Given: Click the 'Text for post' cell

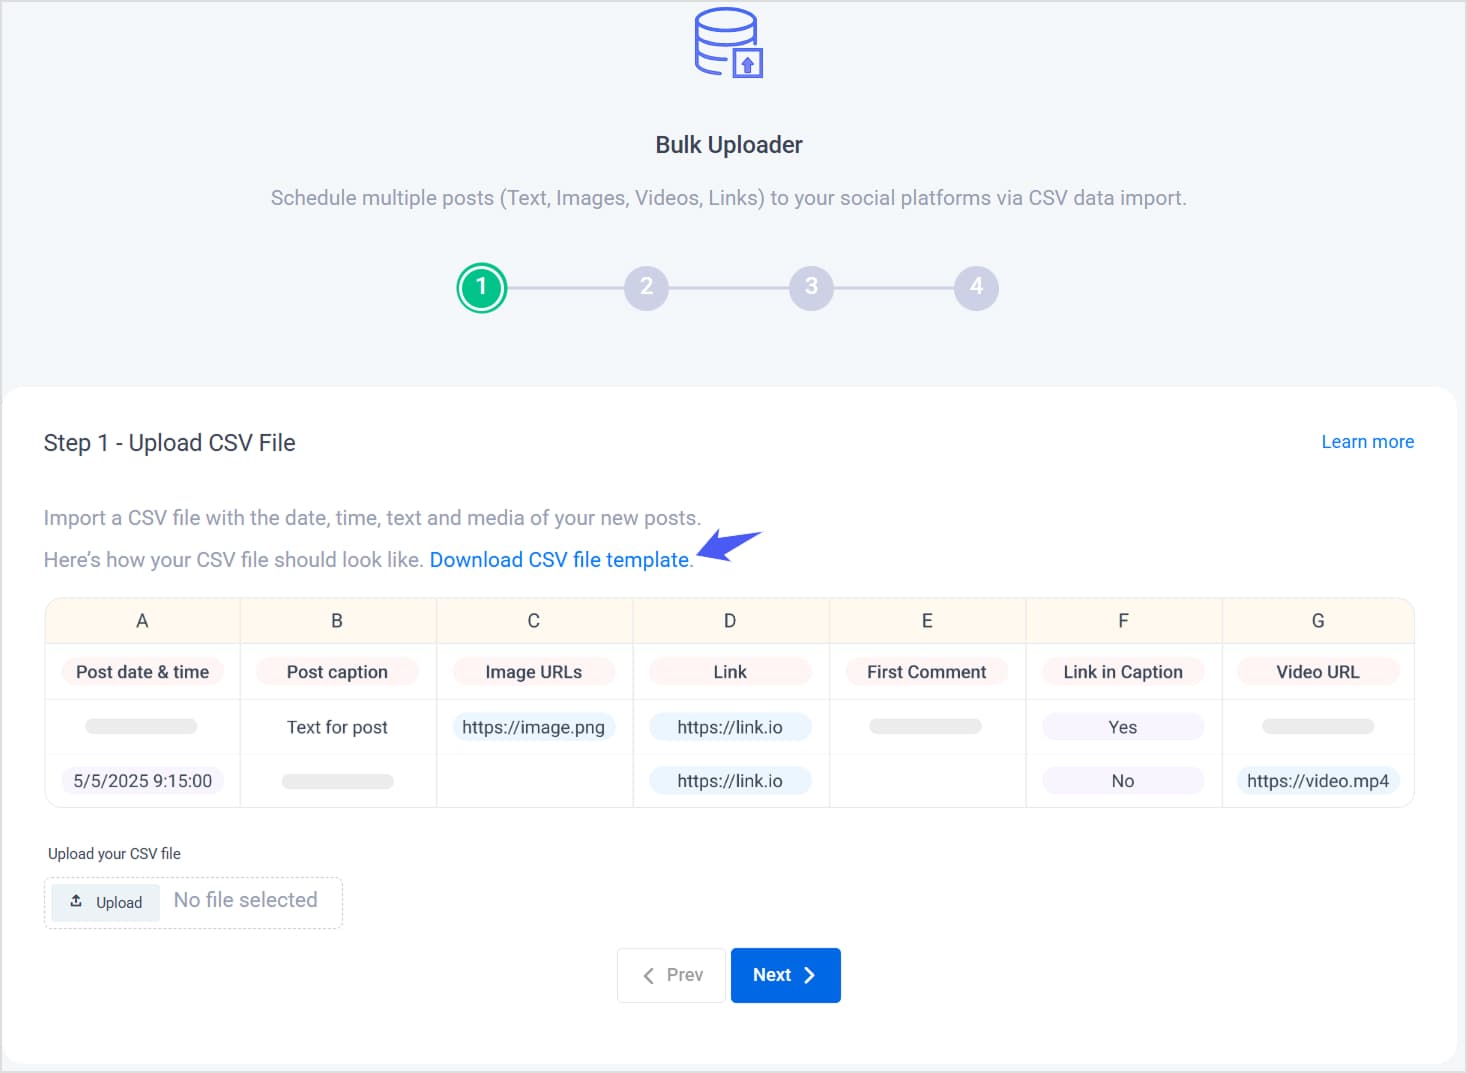Looking at the screenshot, I should [337, 727].
